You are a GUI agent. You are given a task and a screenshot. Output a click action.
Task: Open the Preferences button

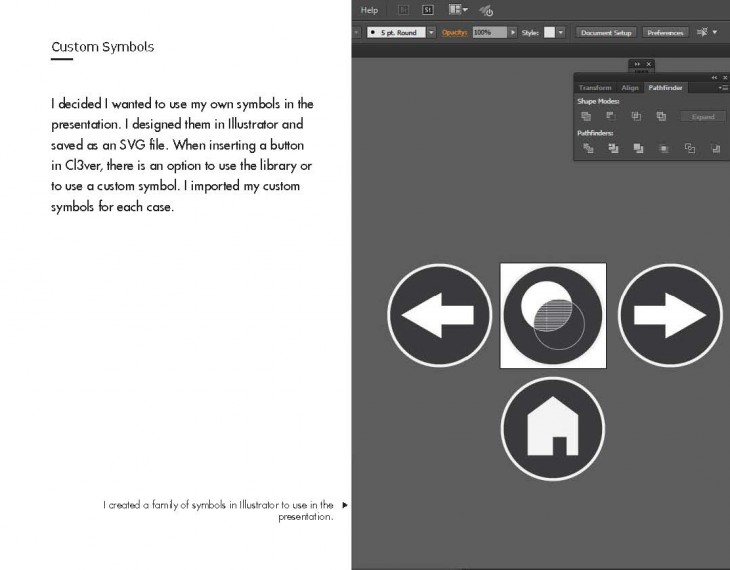pyautogui.click(x=665, y=33)
